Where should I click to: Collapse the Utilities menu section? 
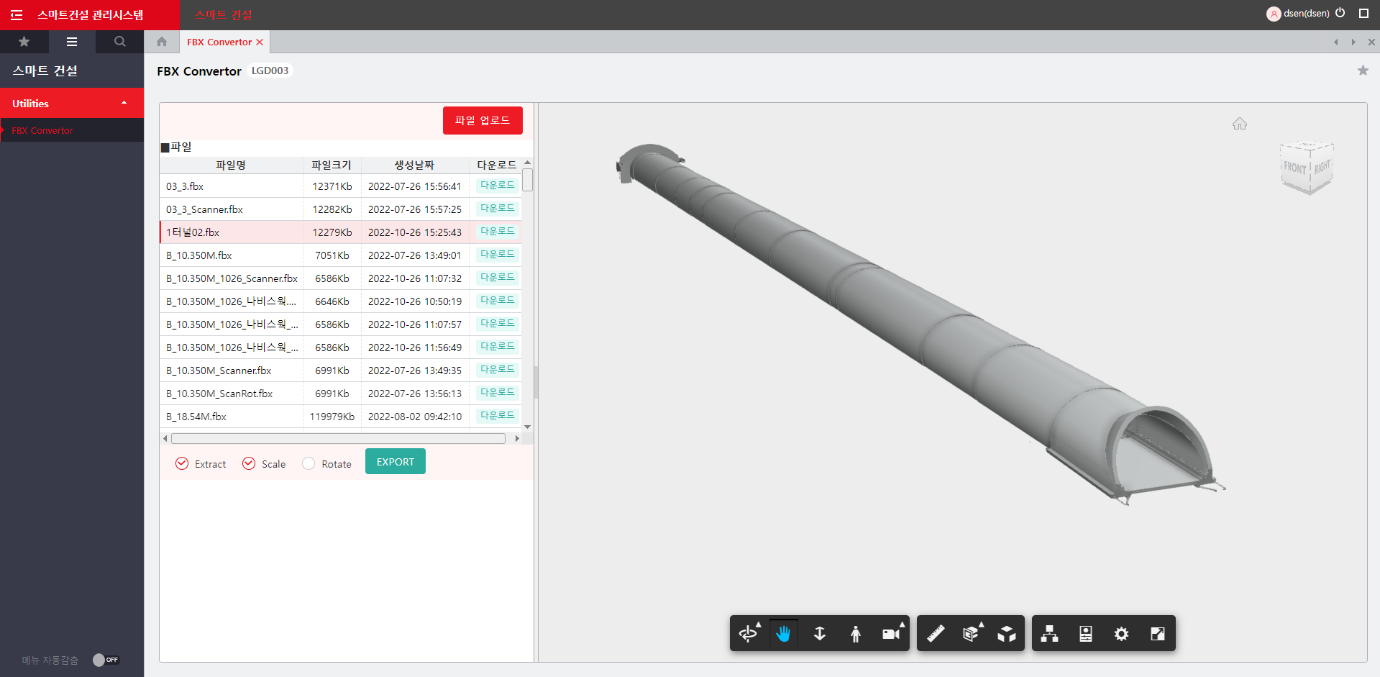pos(123,103)
